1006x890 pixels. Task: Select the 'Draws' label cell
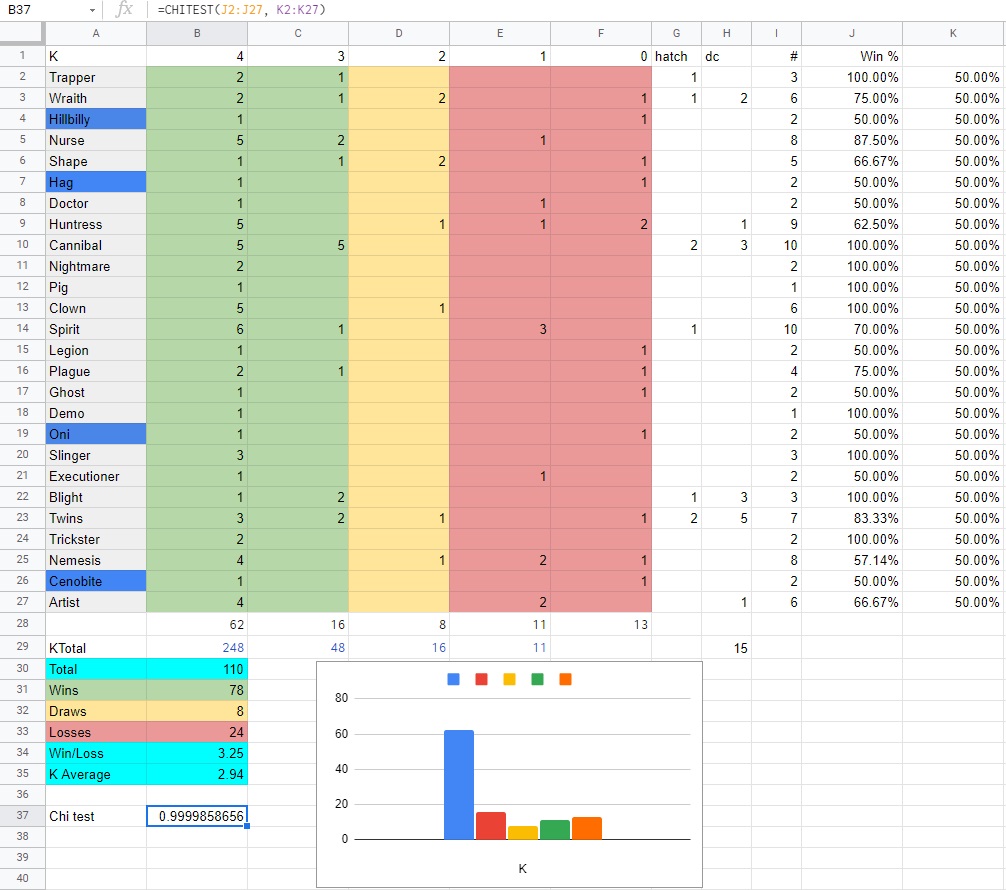point(96,711)
